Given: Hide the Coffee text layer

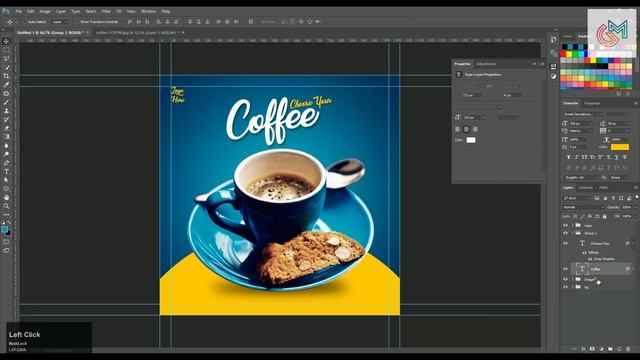Looking at the screenshot, I should [566, 269].
